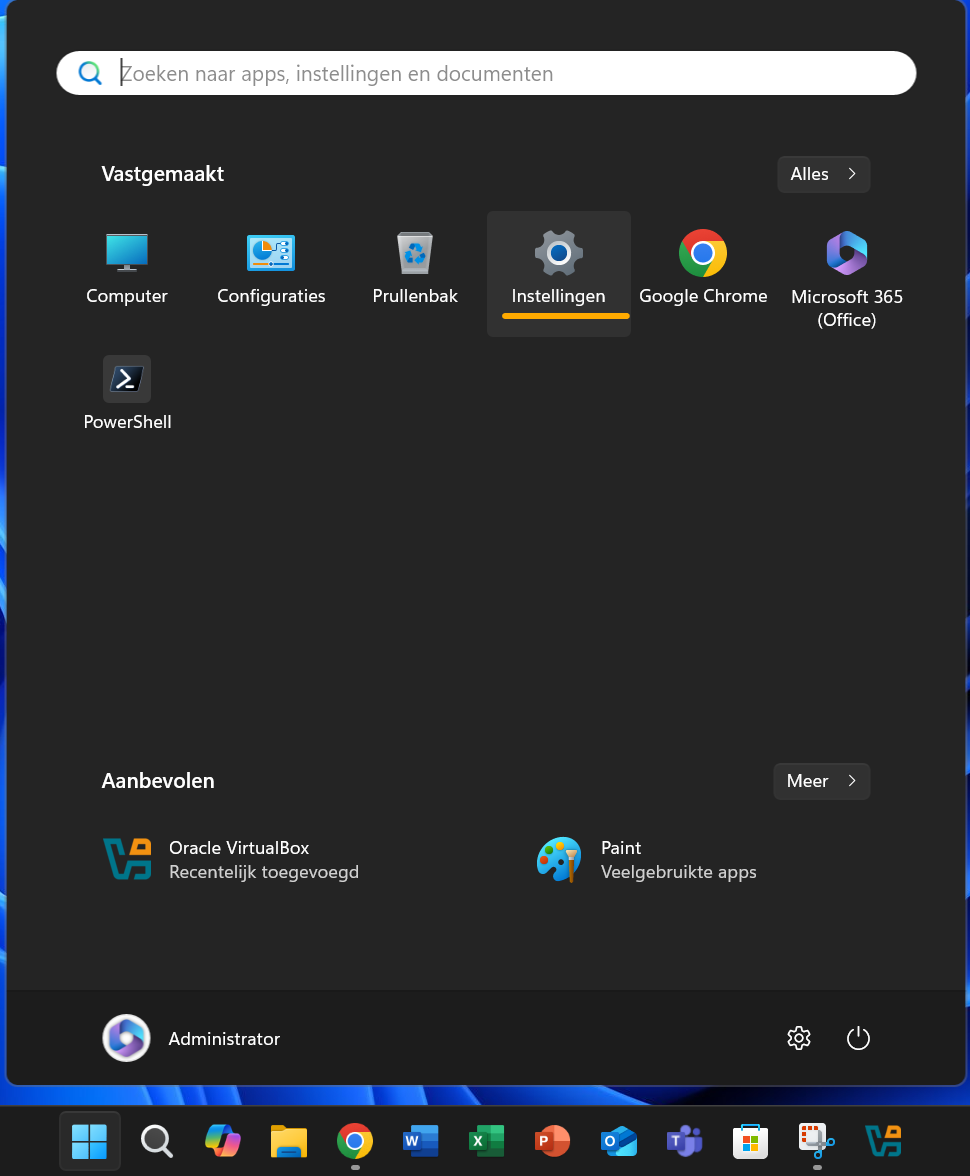Open VirtualBox from the taskbar
The width and height of the screenshot is (970, 1176).
click(883, 1142)
